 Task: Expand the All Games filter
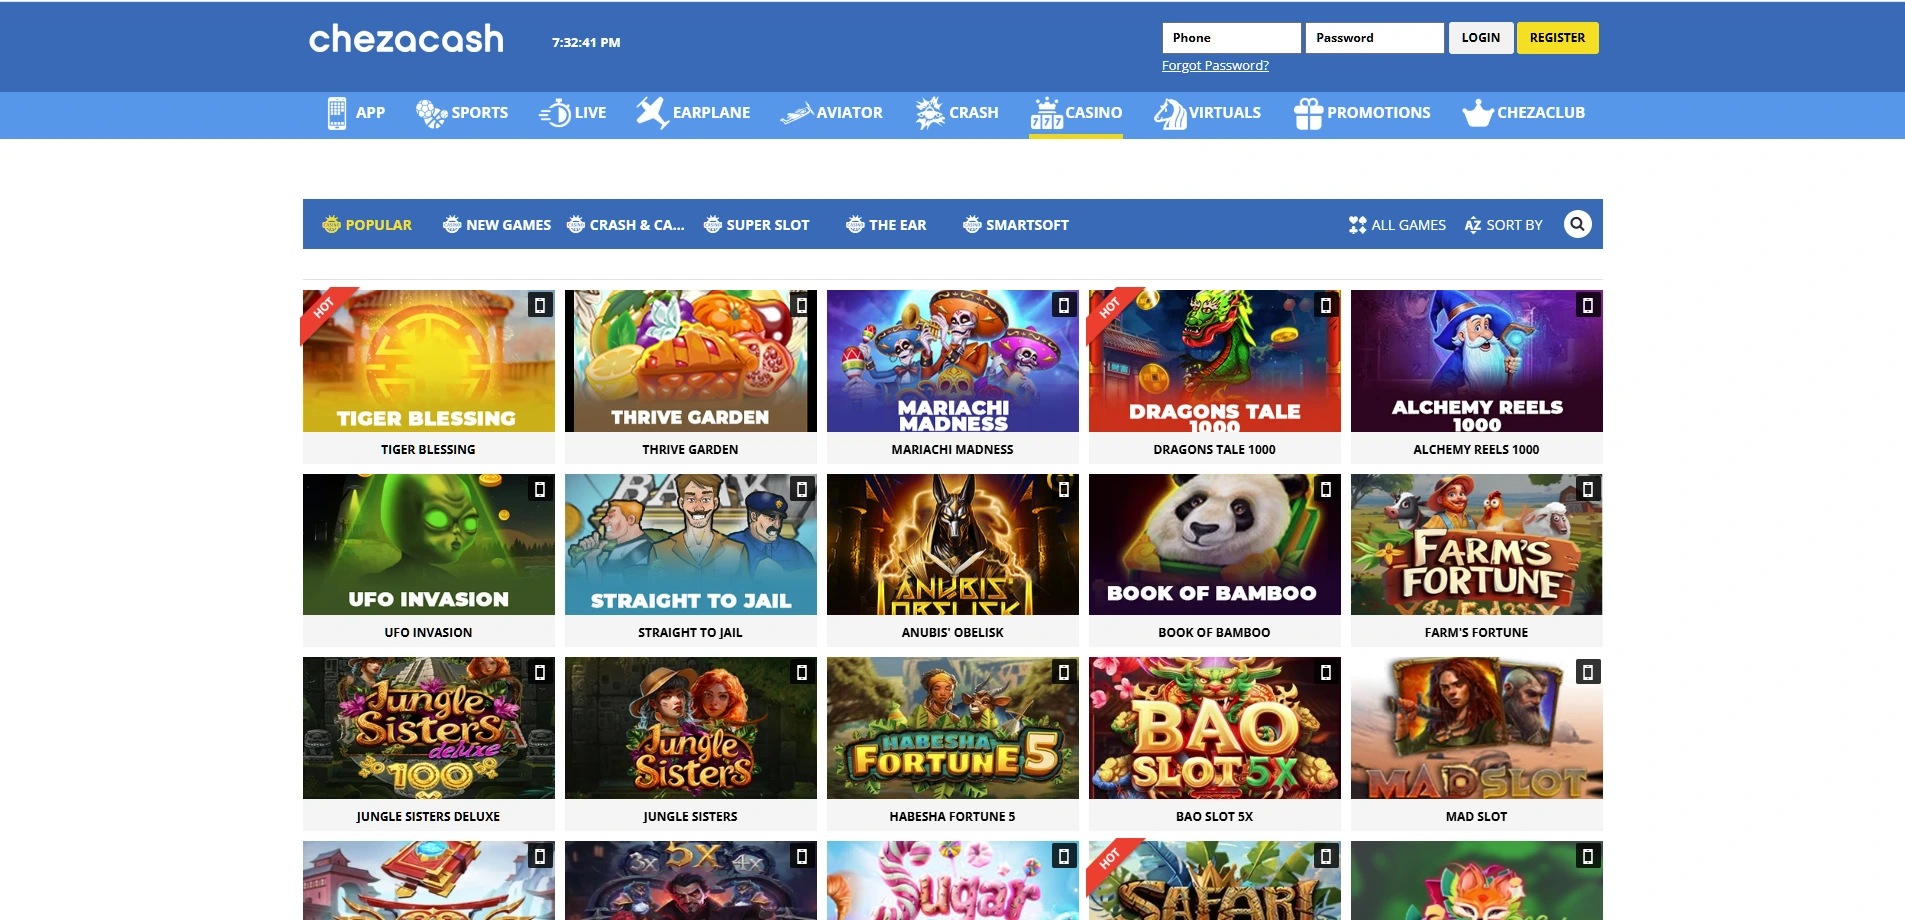coord(1397,225)
